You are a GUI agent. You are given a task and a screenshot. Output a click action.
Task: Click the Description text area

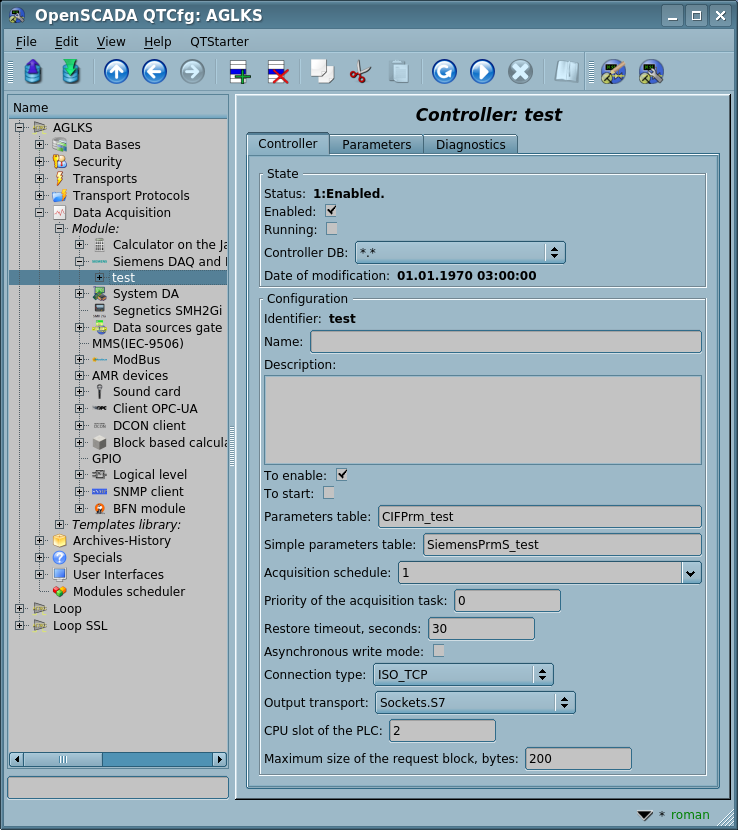[x=483, y=420]
